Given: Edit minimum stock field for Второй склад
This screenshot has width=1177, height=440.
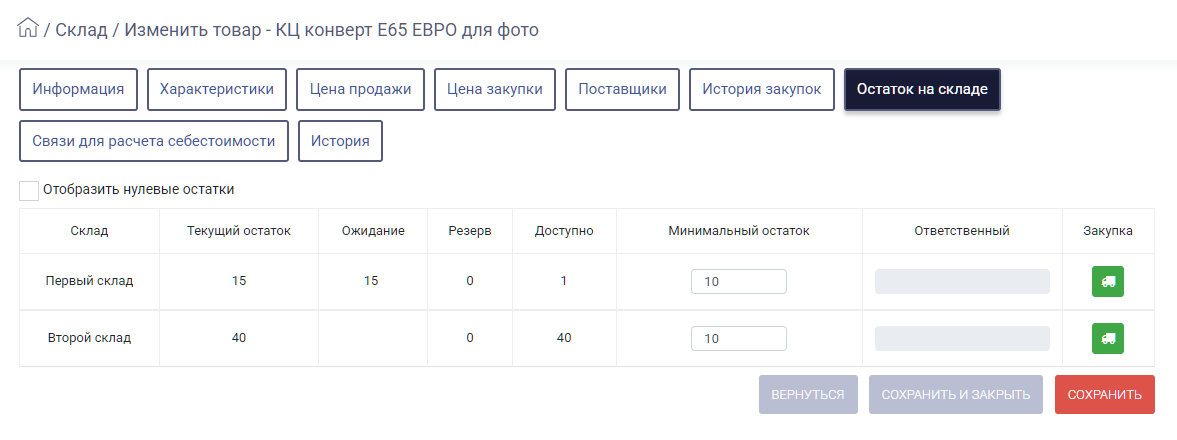Looking at the screenshot, I should coord(738,338).
